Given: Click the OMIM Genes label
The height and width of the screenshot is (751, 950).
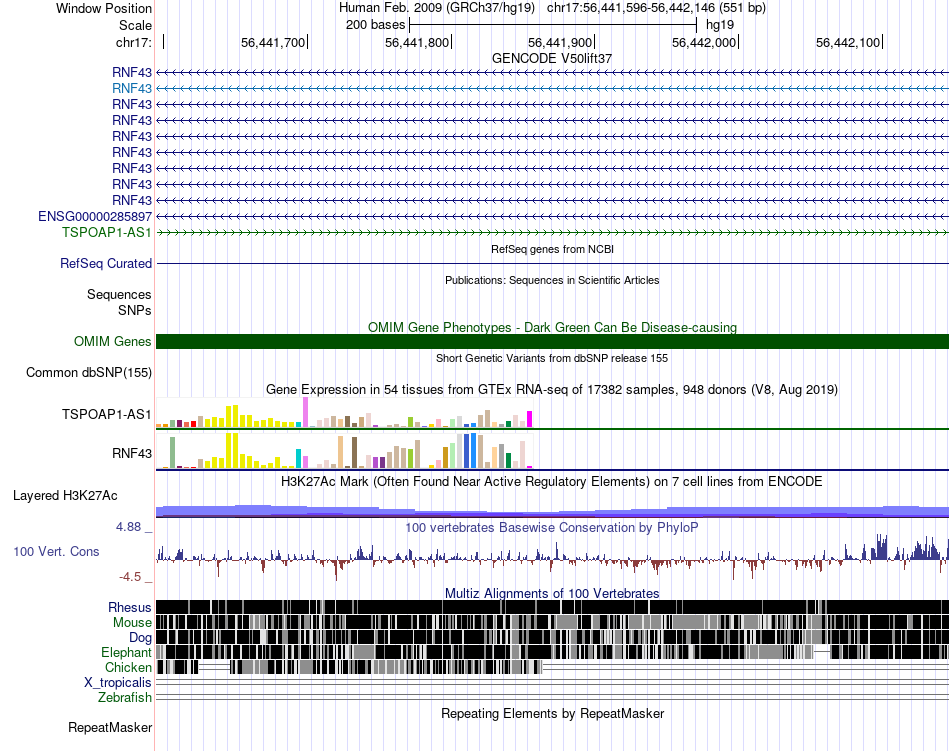Looking at the screenshot, I should (112, 342).
